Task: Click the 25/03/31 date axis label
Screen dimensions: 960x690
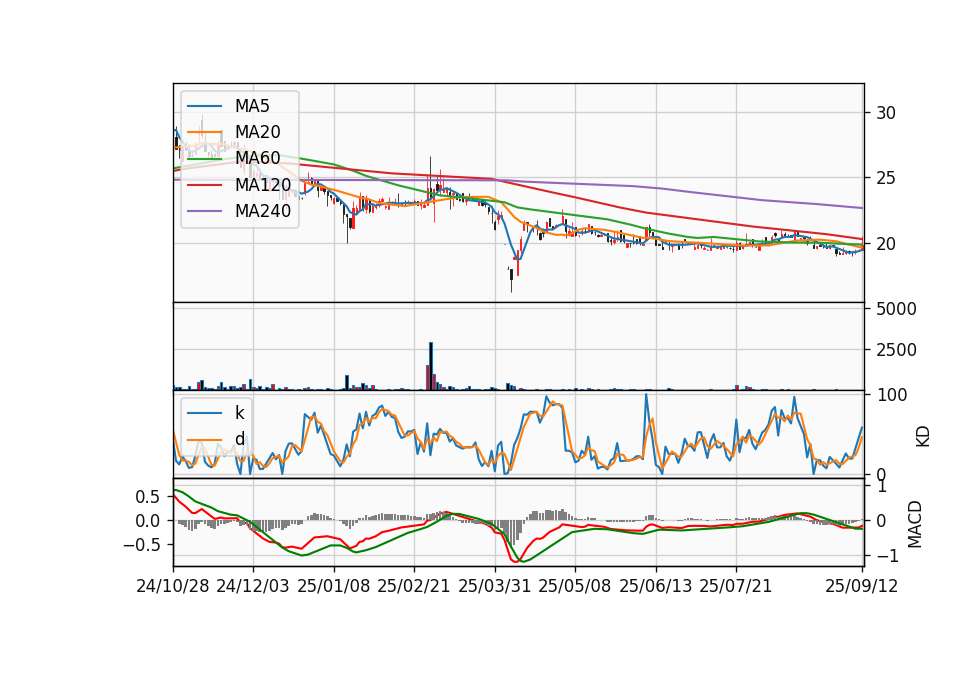Action: tap(495, 586)
